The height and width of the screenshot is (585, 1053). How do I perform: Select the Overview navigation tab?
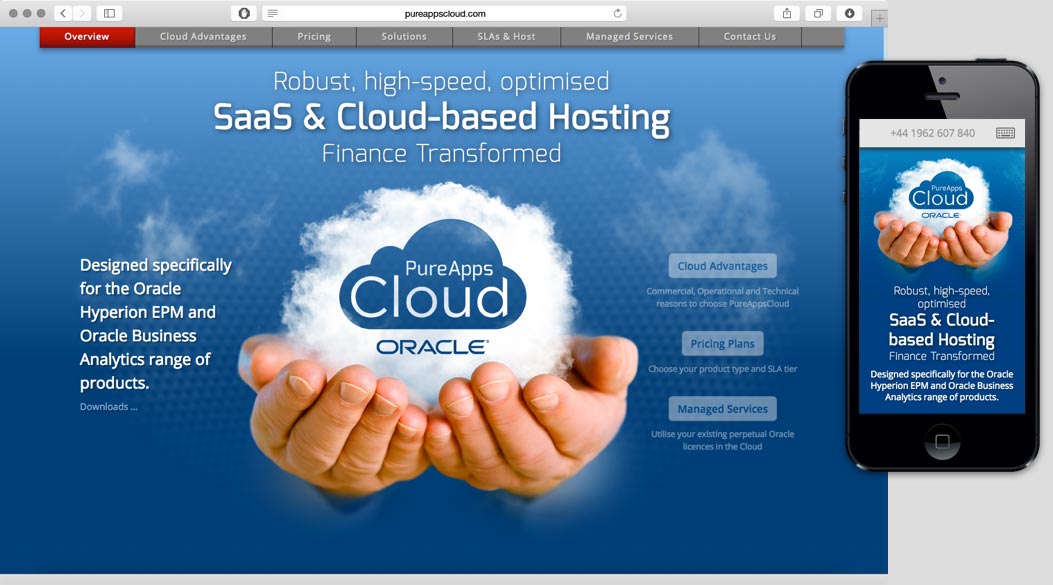point(87,37)
